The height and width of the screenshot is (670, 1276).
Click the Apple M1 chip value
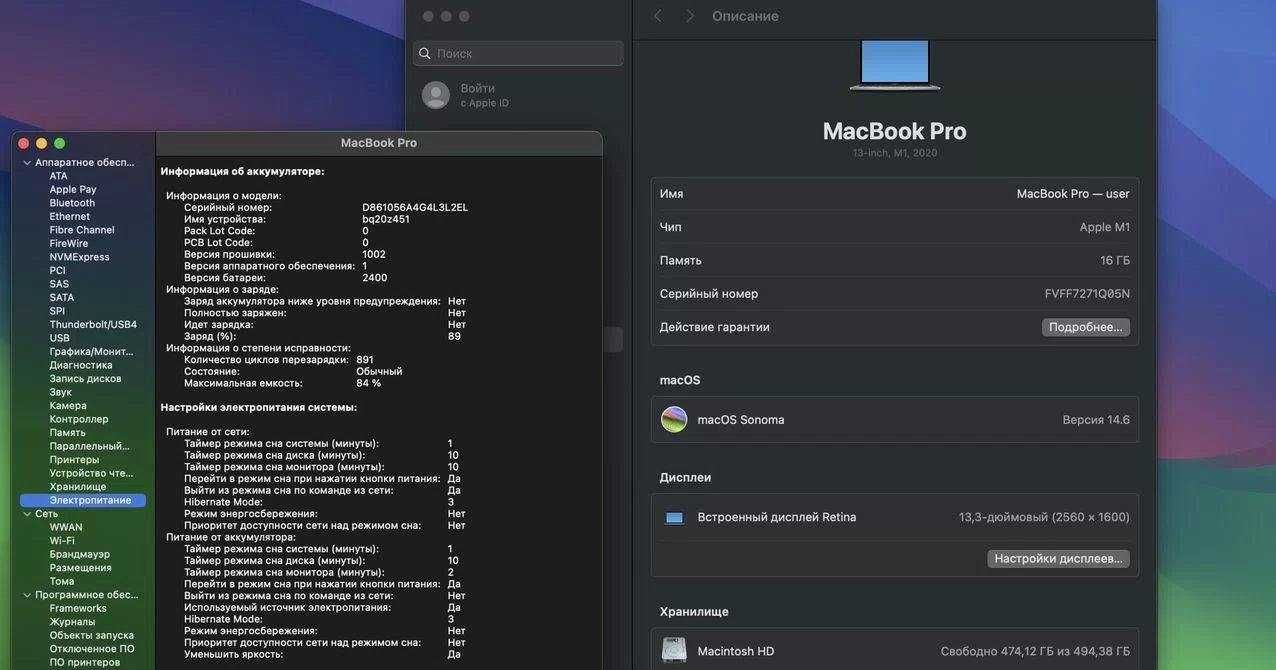click(x=1105, y=227)
